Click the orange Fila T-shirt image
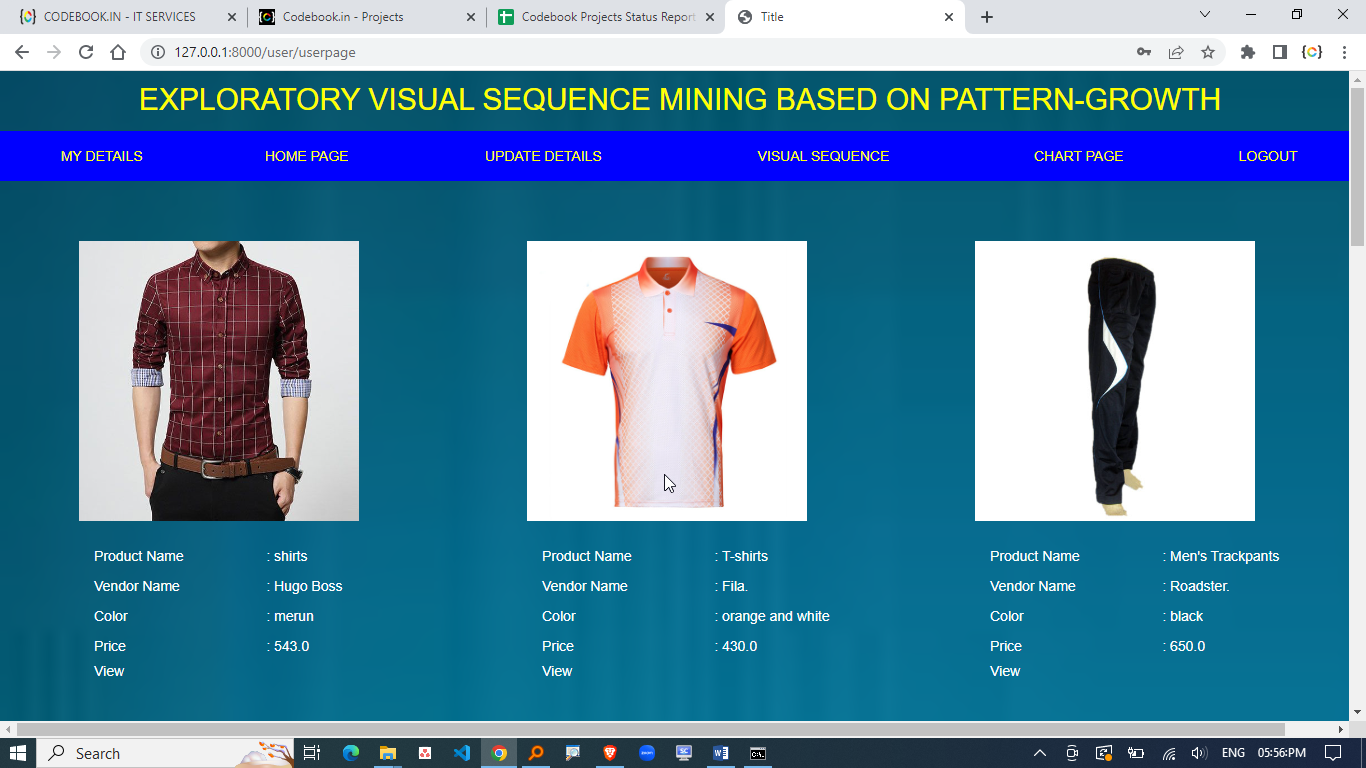The width and height of the screenshot is (1366, 768). point(667,381)
